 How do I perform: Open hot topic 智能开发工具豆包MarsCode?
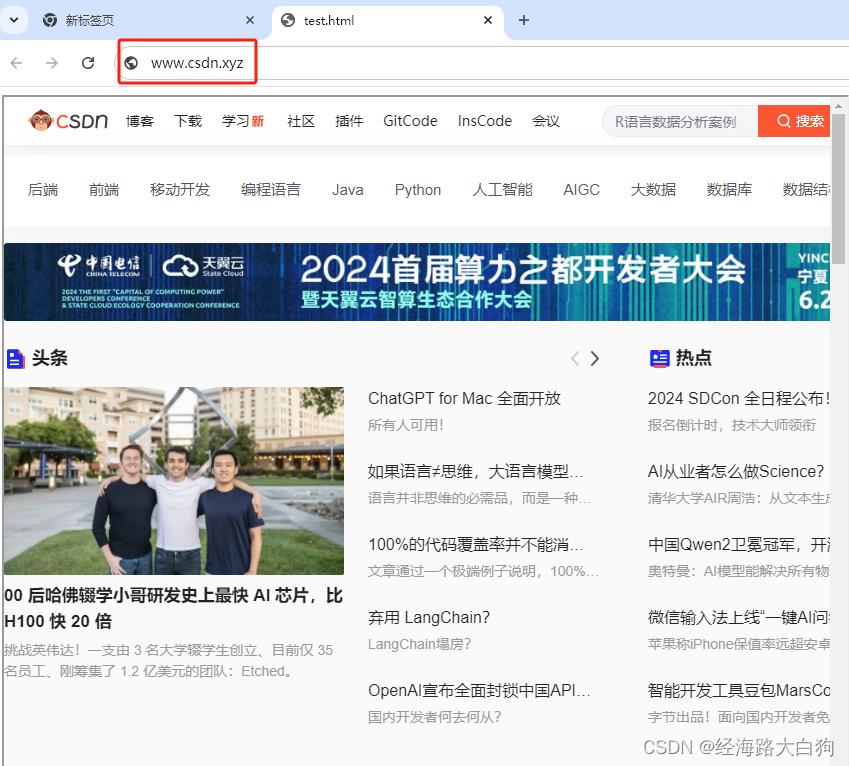[x=739, y=691]
